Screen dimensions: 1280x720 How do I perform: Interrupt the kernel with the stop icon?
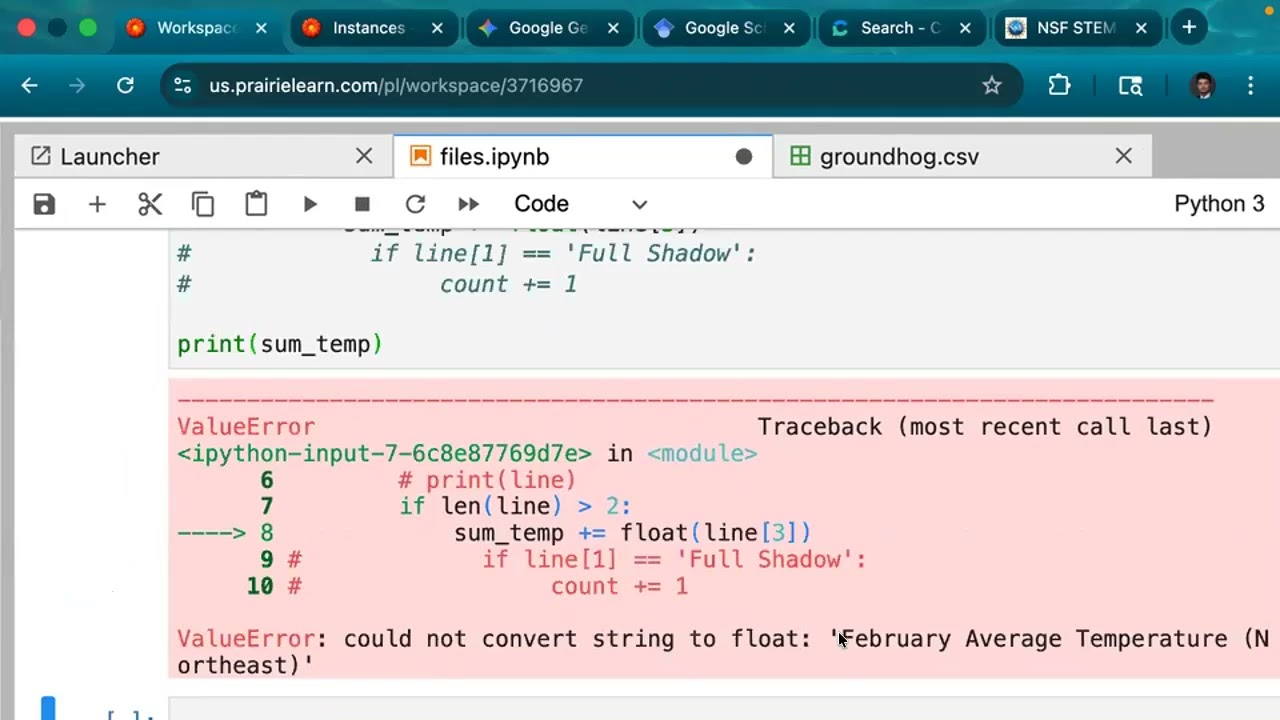[362, 204]
